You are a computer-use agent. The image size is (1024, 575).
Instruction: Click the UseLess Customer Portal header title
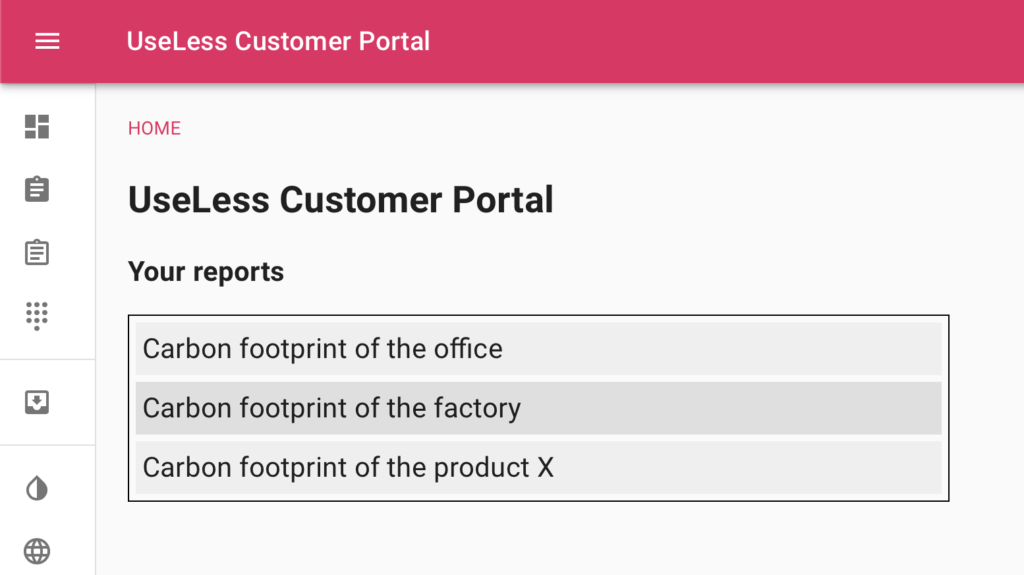point(278,41)
